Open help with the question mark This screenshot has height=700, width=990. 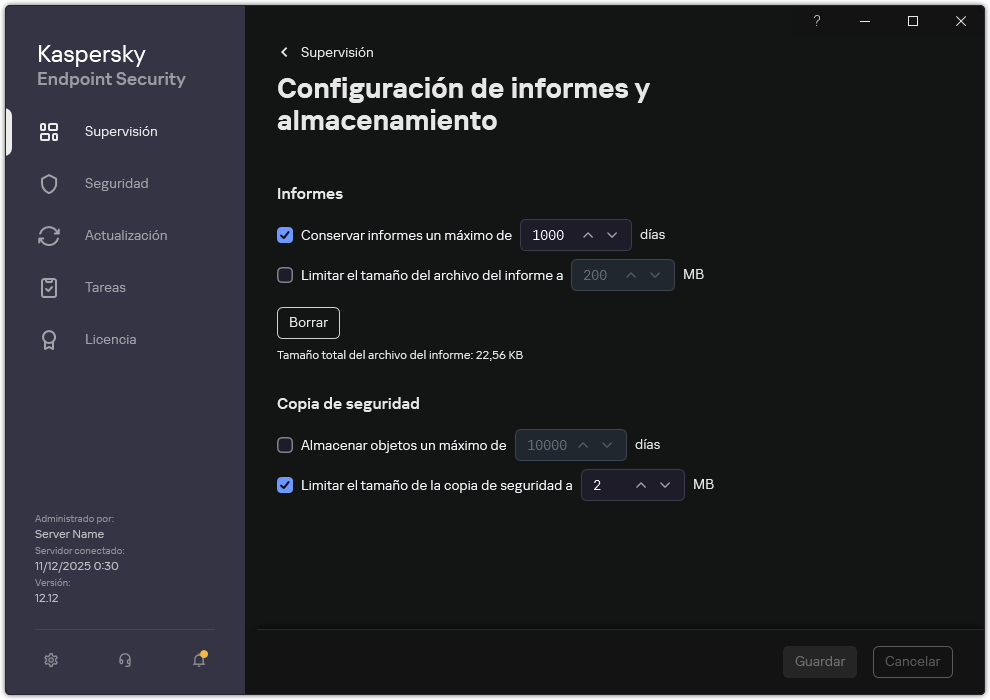(816, 21)
